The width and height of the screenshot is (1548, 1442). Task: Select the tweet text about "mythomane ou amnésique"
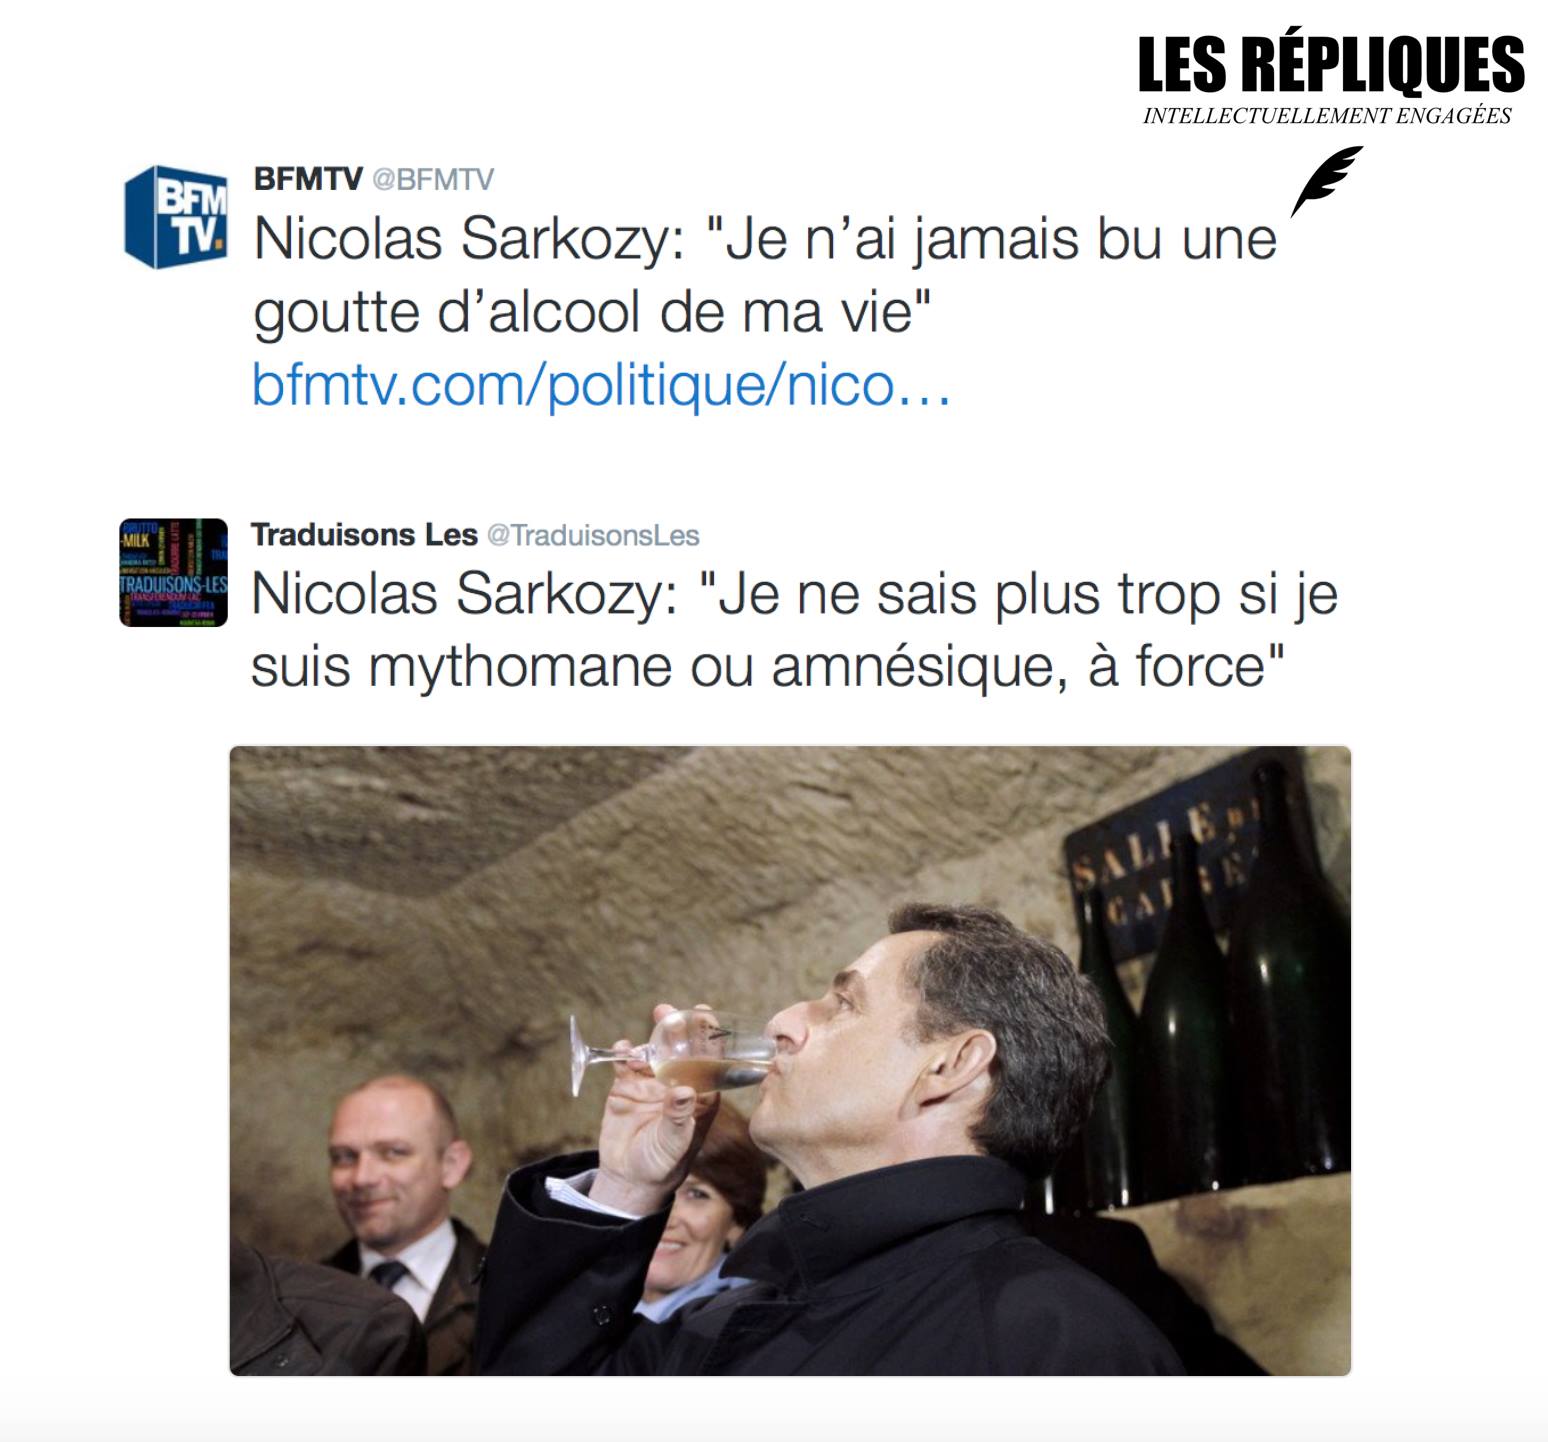tap(794, 630)
